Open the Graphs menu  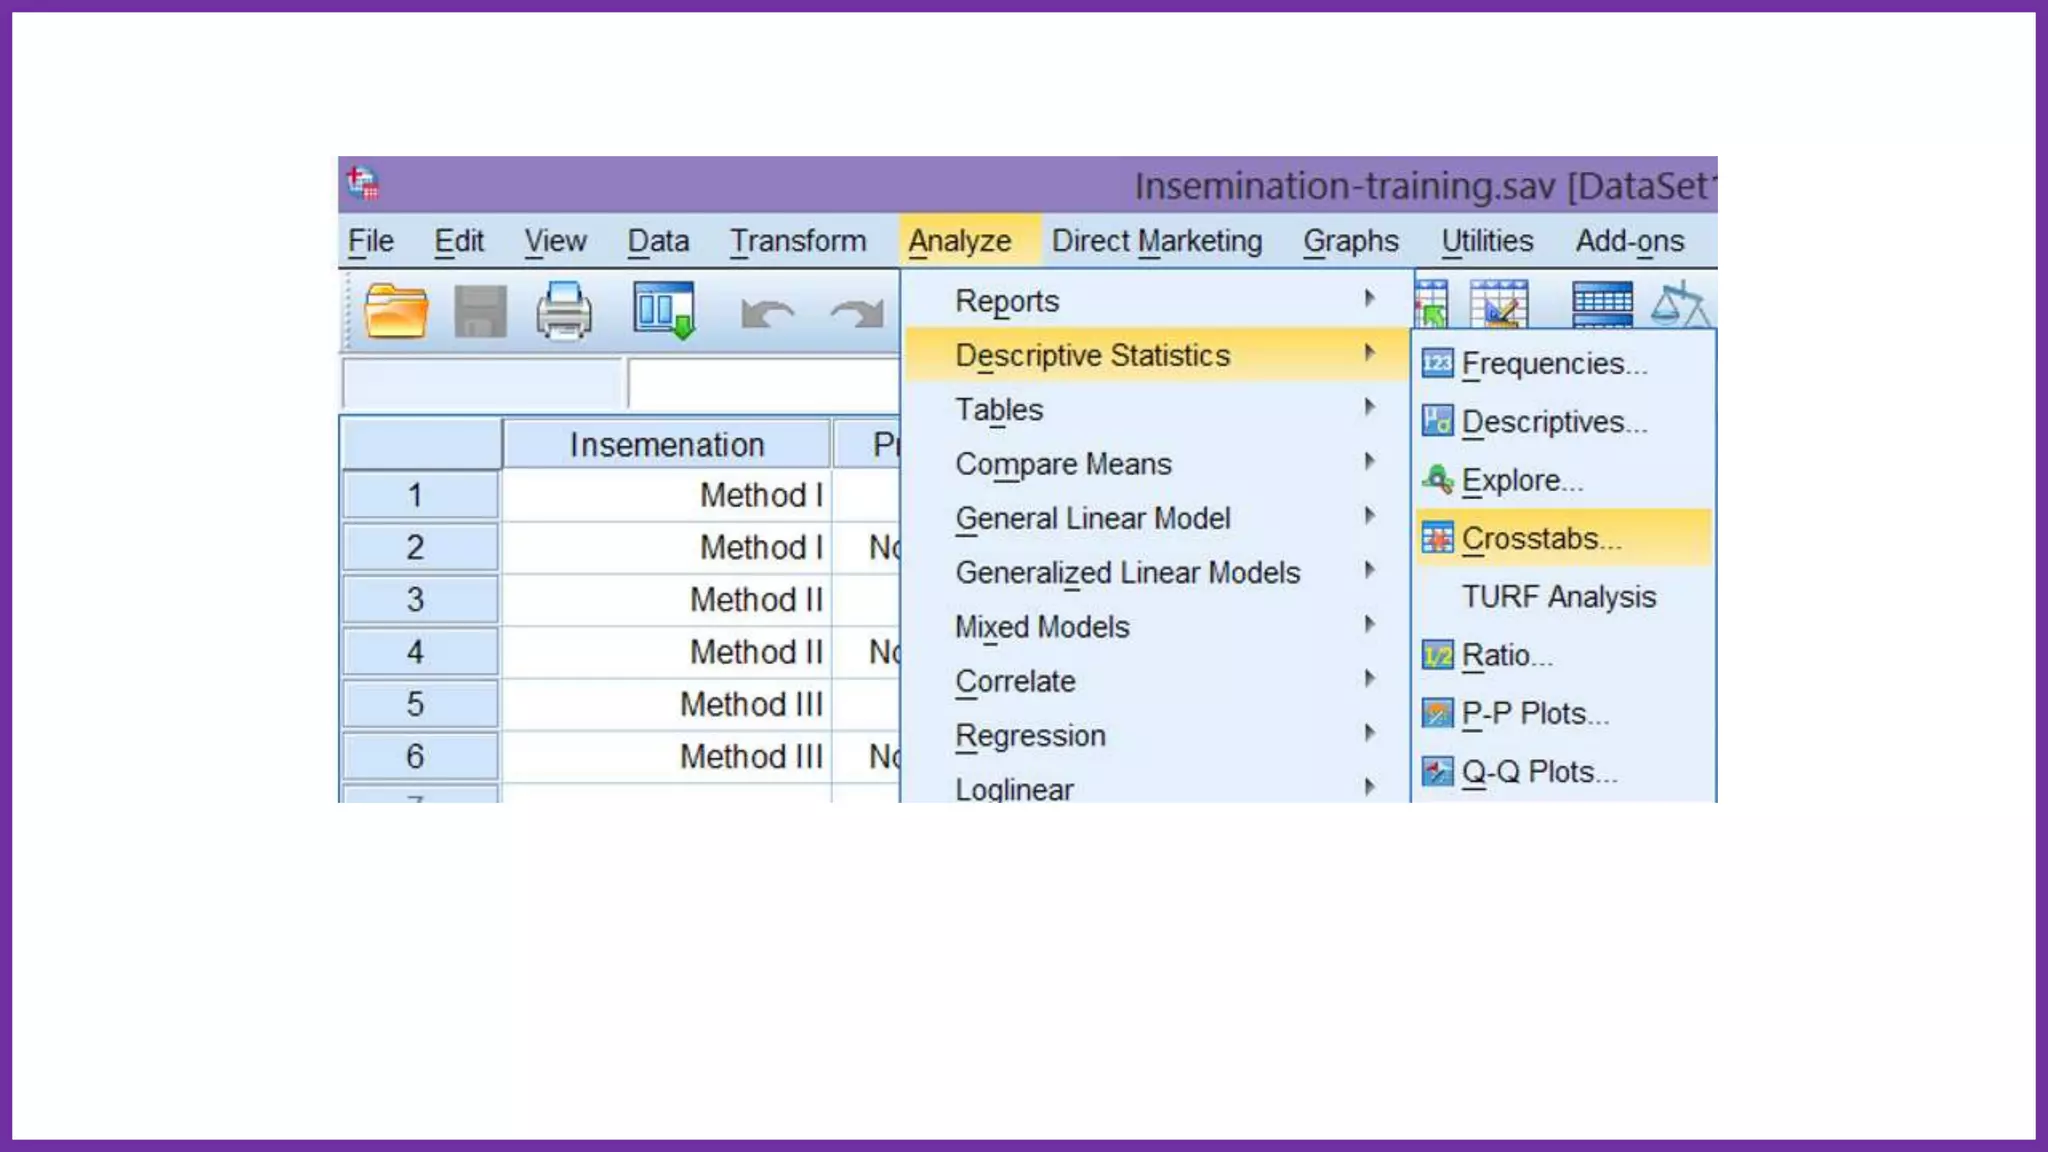(1350, 241)
